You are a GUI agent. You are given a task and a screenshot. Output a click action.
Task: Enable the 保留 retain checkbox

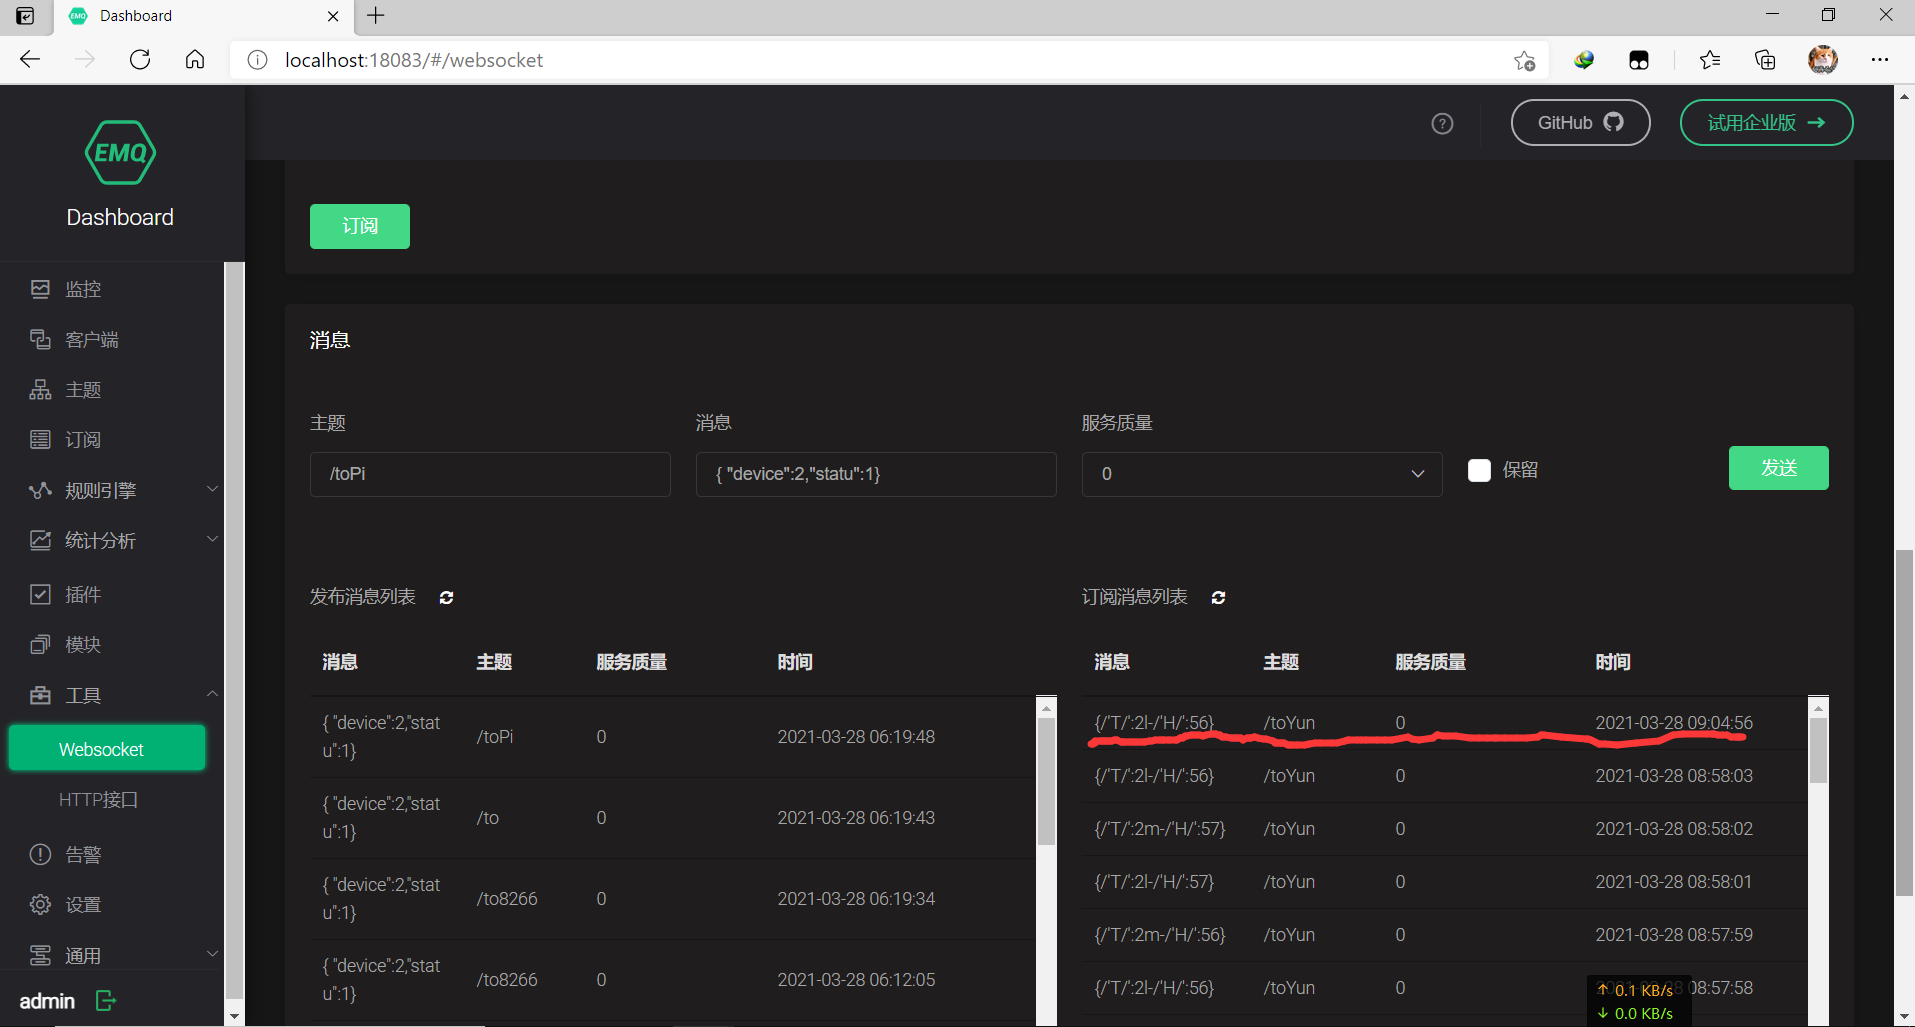click(x=1479, y=470)
